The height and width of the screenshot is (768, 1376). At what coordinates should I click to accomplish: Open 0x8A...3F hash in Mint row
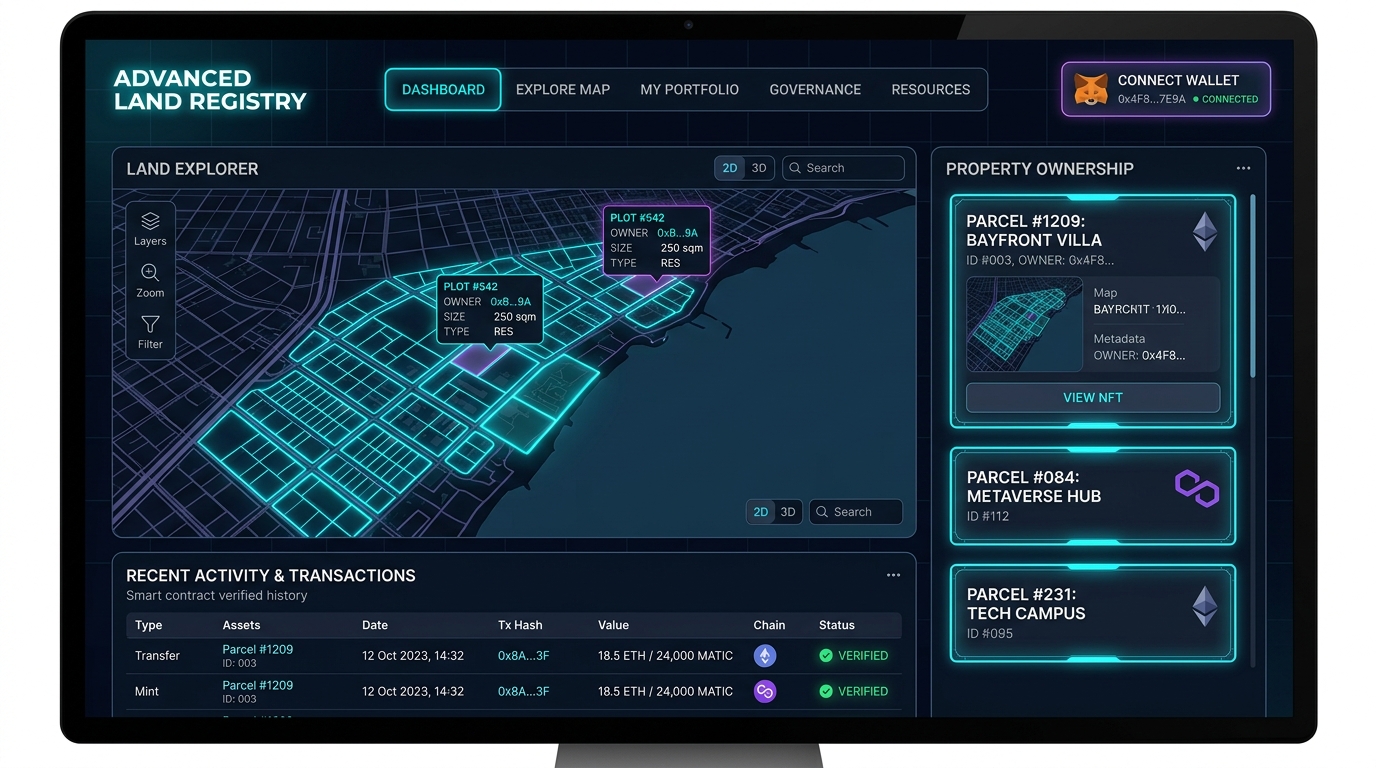(x=524, y=691)
